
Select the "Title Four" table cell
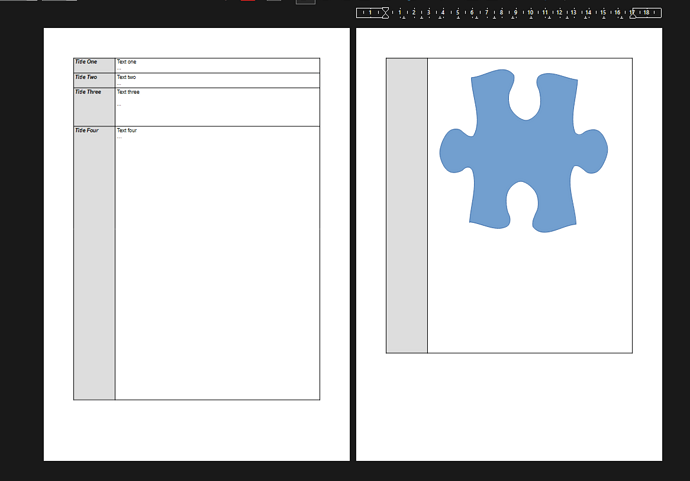pos(94,262)
